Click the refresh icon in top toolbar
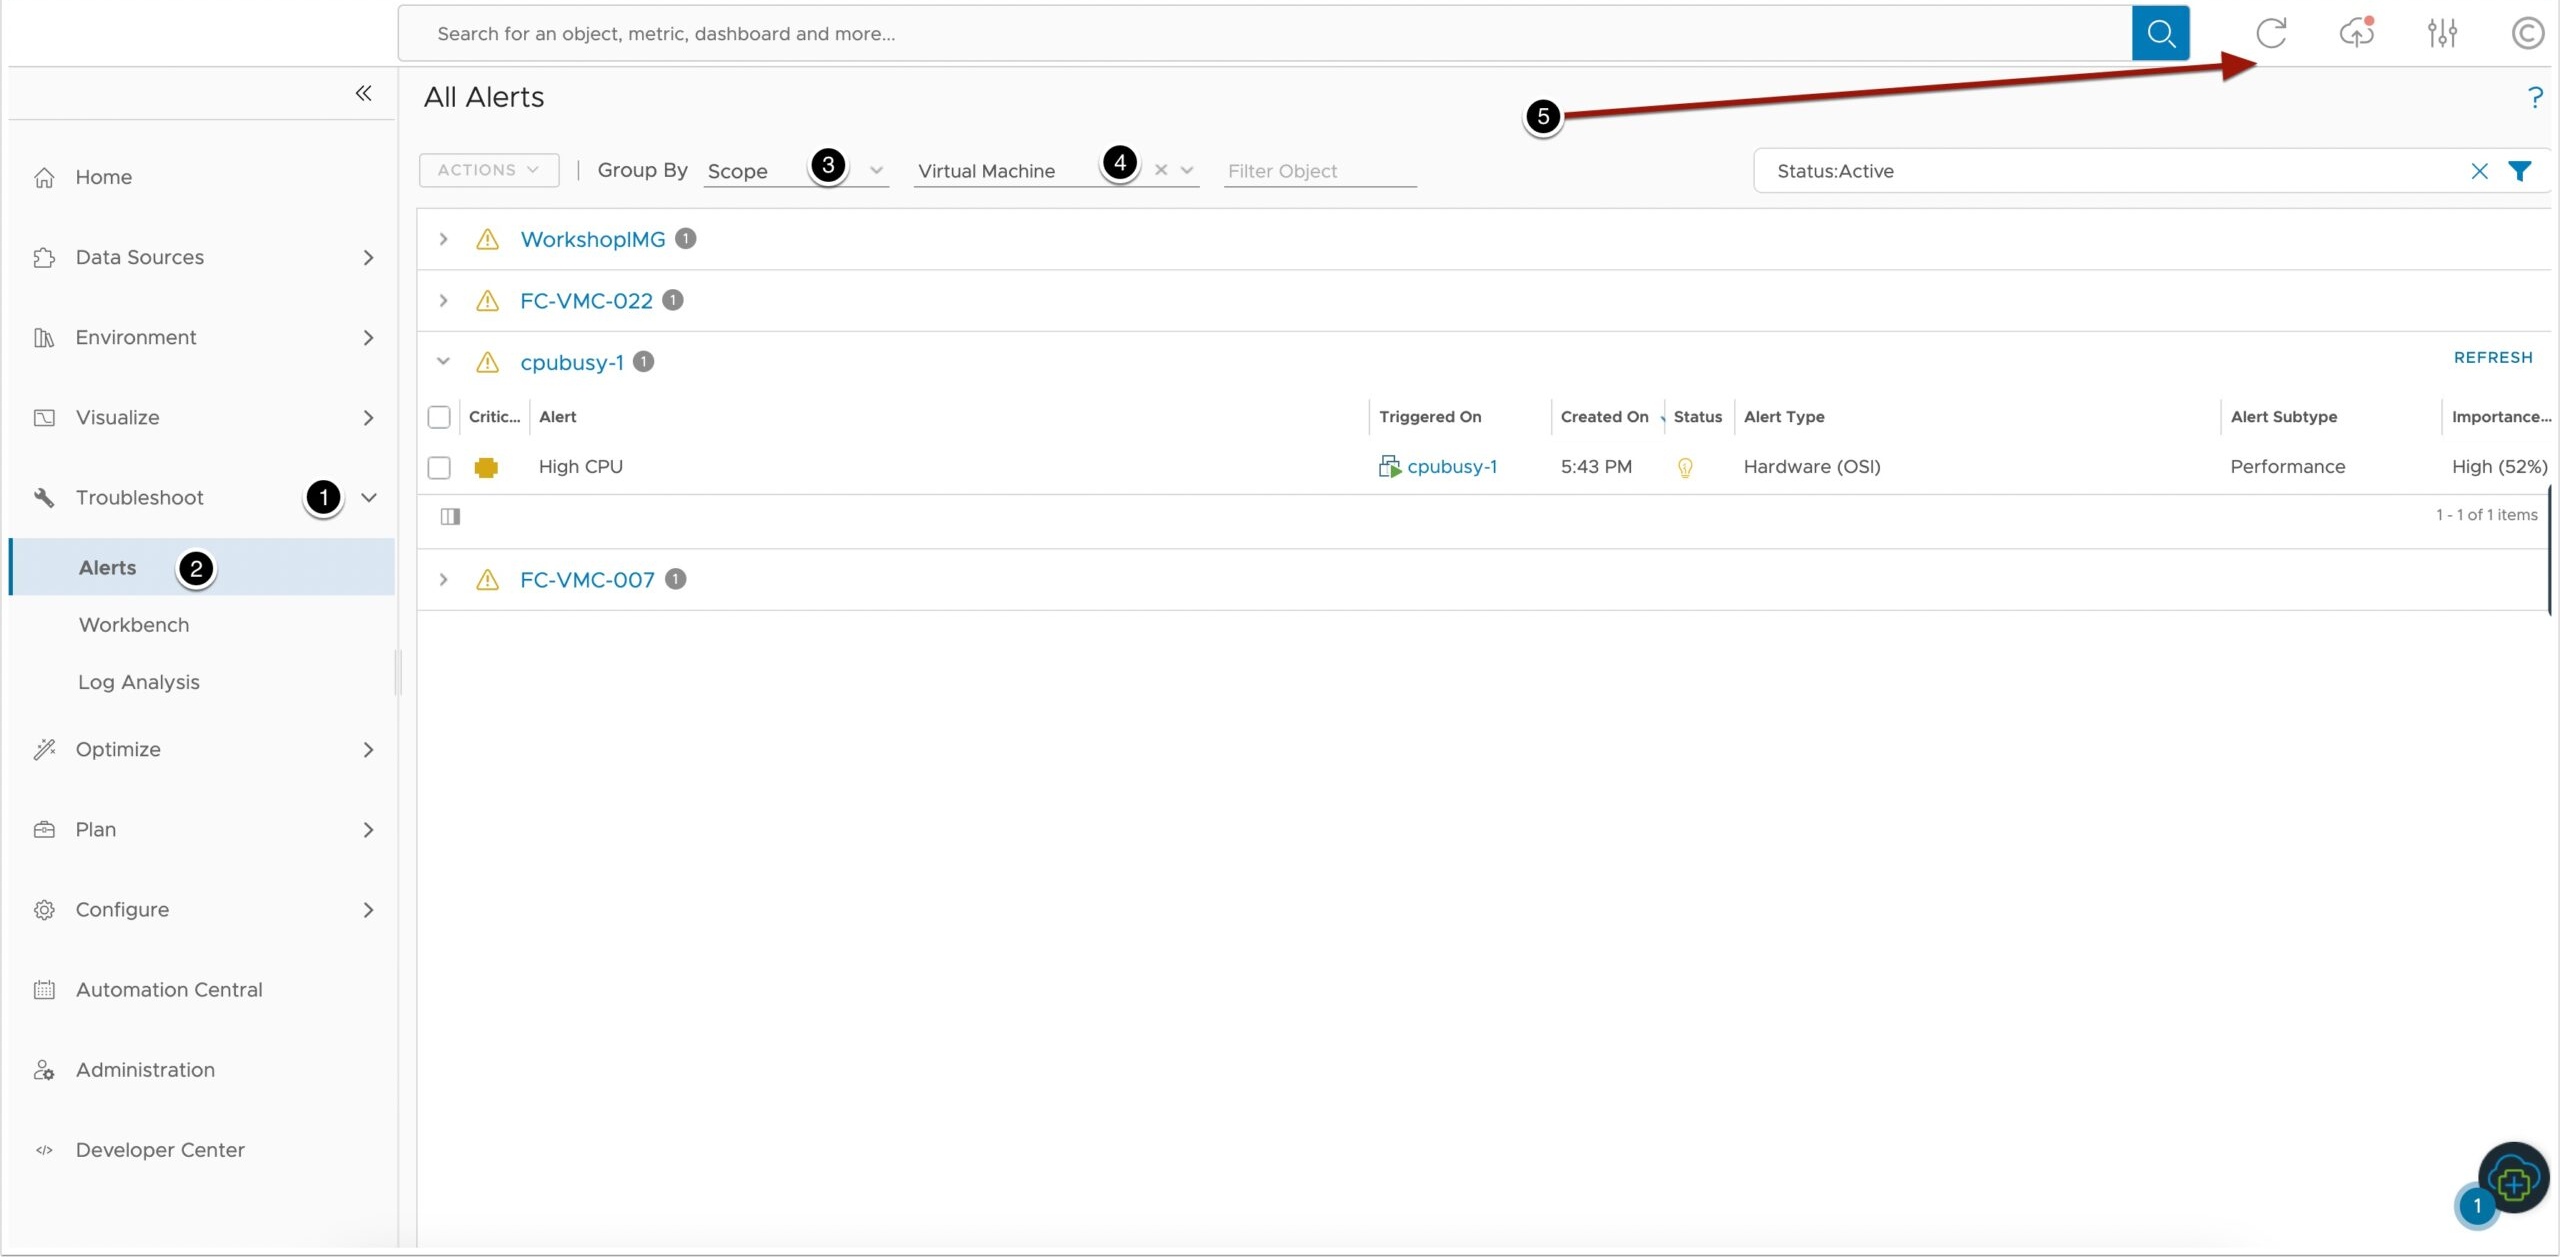The image size is (2560, 1257). (2271, 33)
